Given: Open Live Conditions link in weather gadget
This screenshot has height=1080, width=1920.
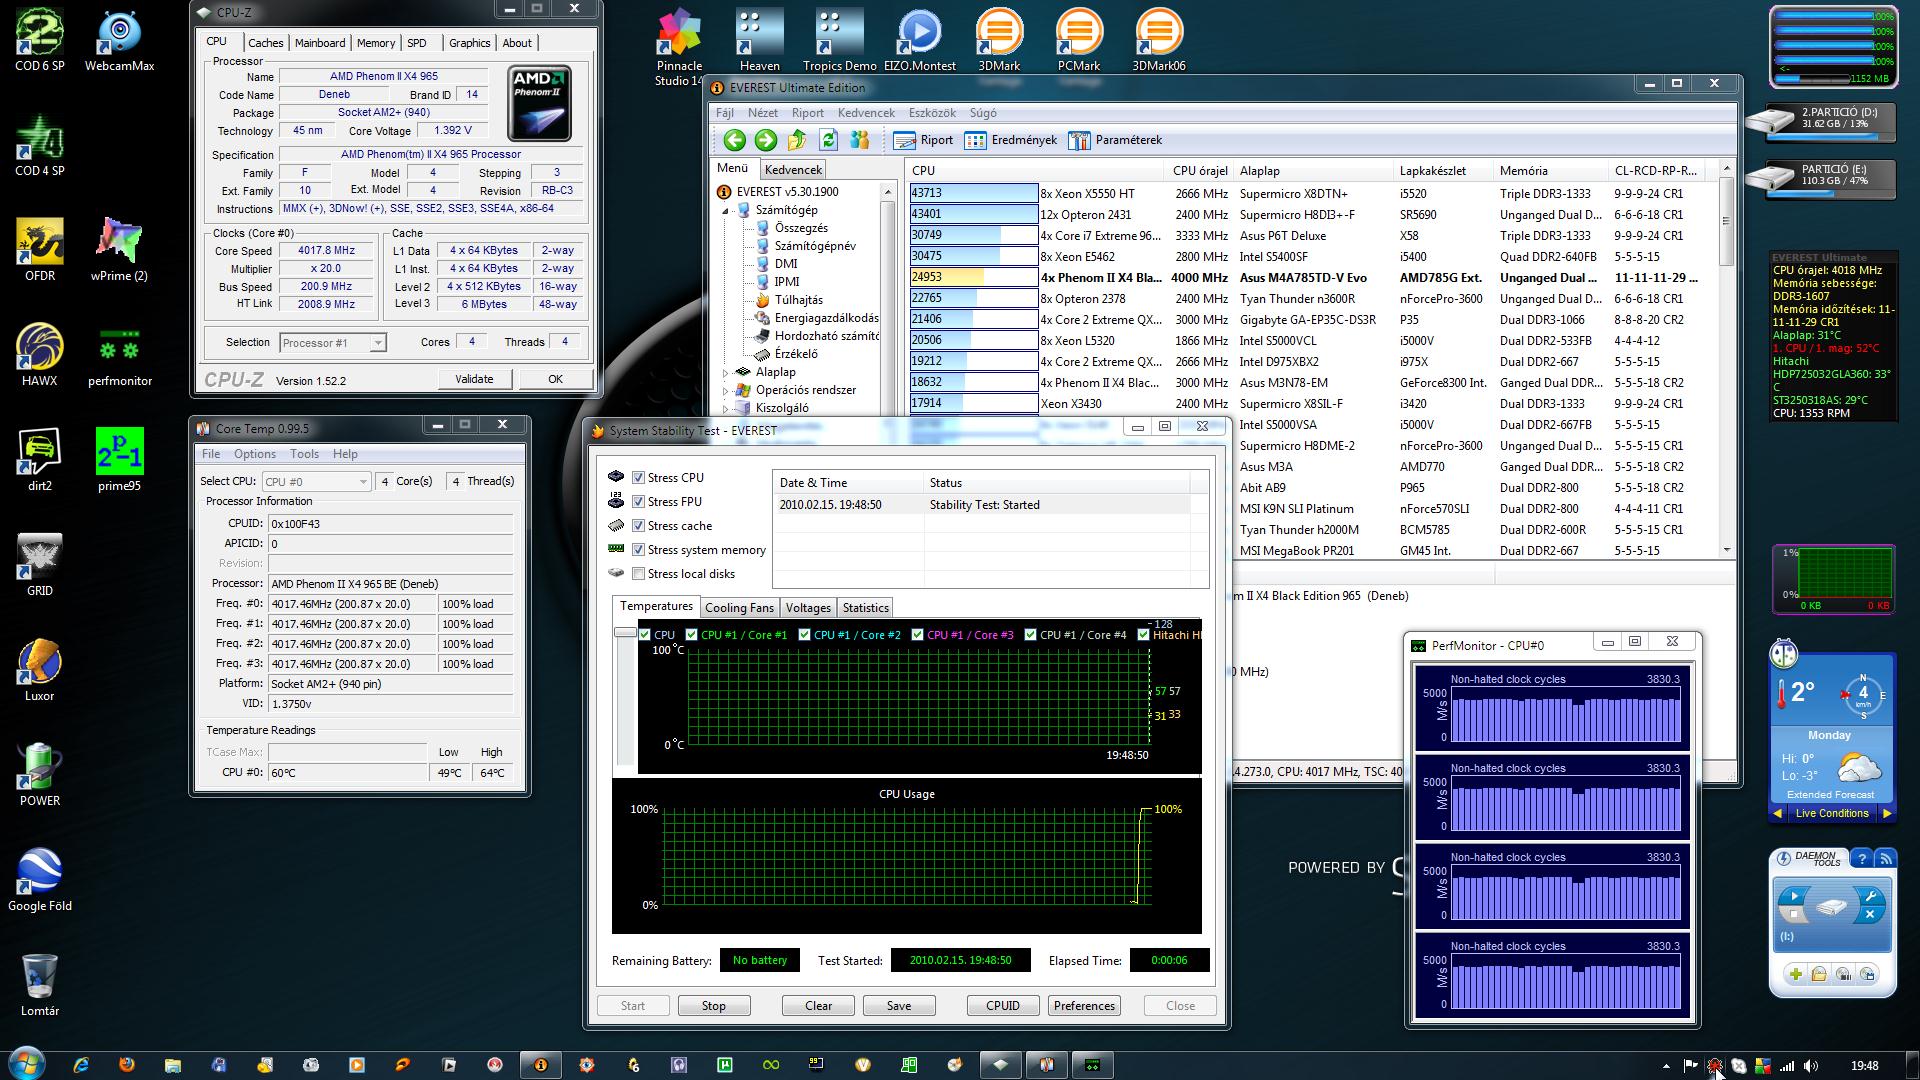Looking at the screenshot, I should point(1832,813).
